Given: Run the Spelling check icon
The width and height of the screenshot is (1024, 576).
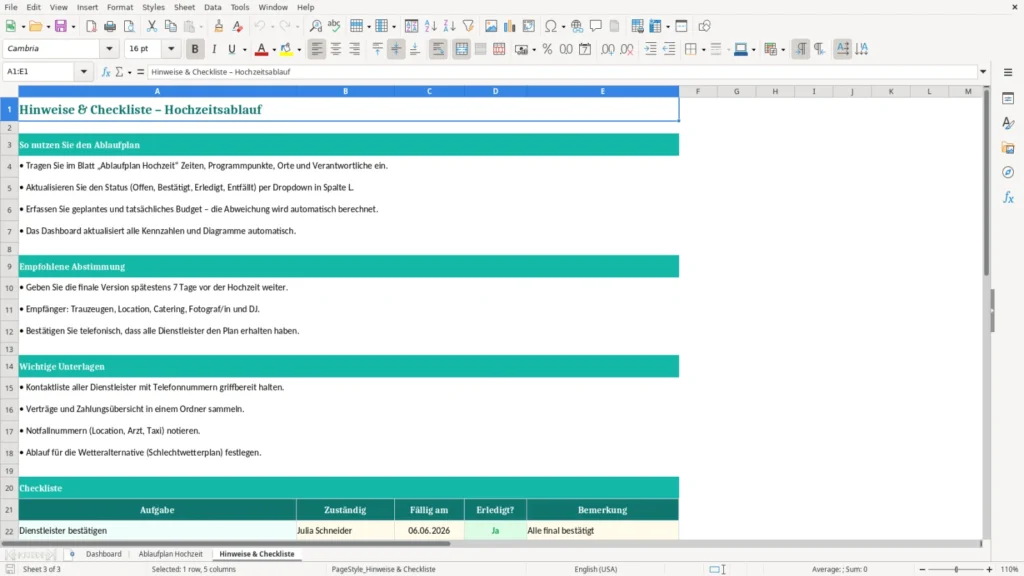Looking at the screenshot, I should click(334, 26).
